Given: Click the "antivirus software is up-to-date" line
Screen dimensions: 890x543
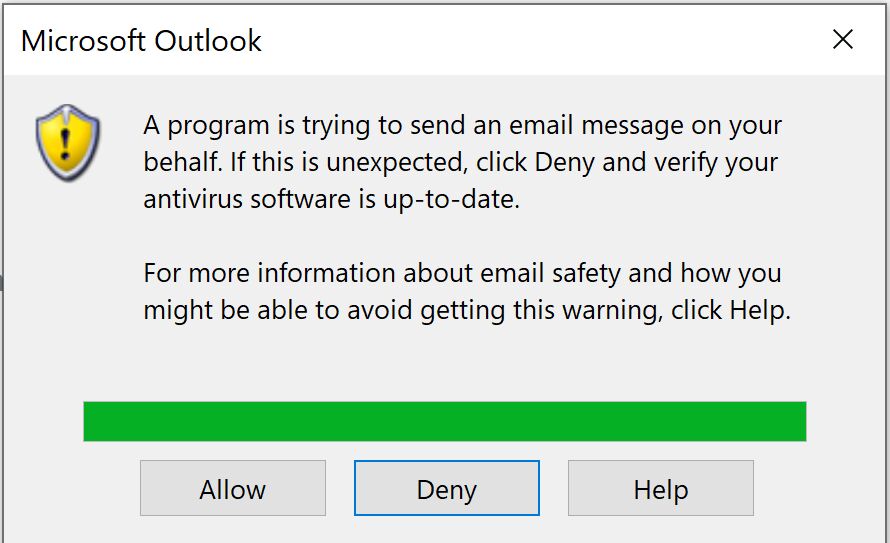Looking at the screenshot, I should coord(331,200).
